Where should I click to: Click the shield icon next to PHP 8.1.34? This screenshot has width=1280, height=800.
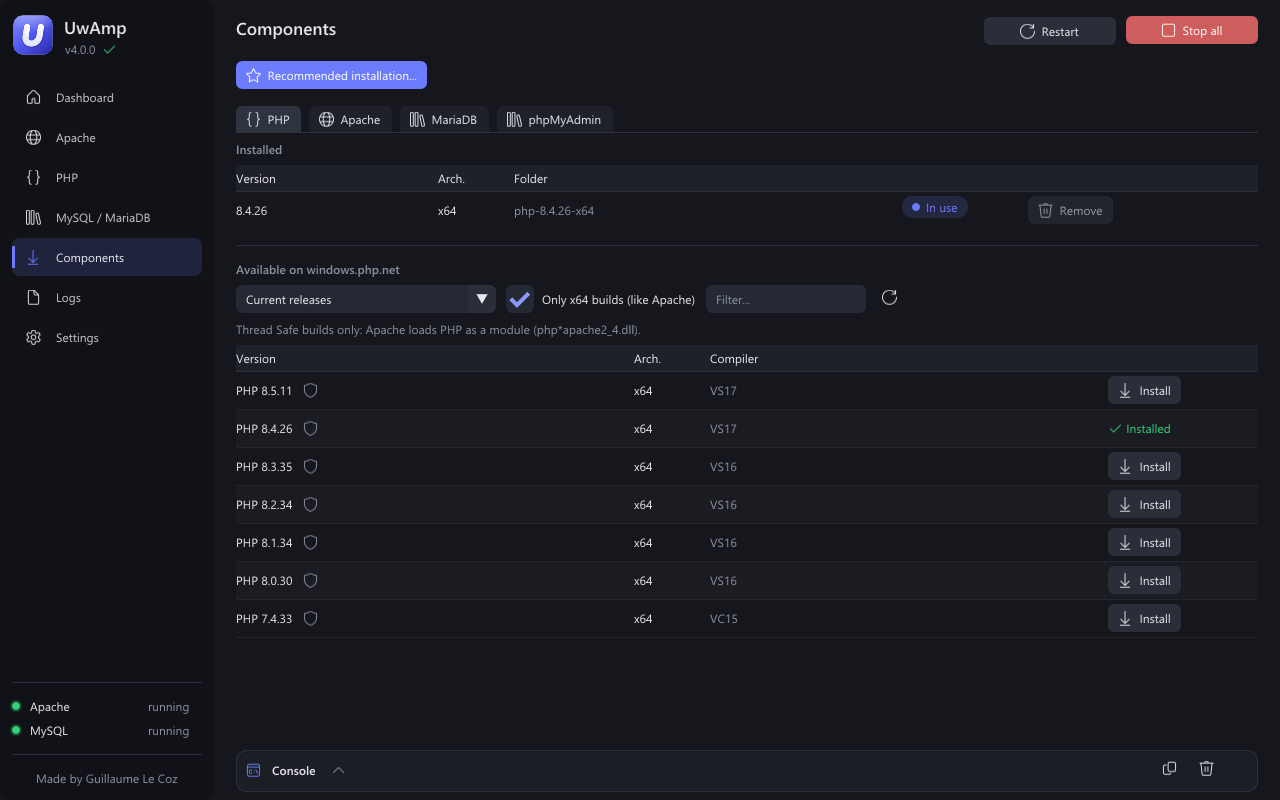click(x=310, y=543)
